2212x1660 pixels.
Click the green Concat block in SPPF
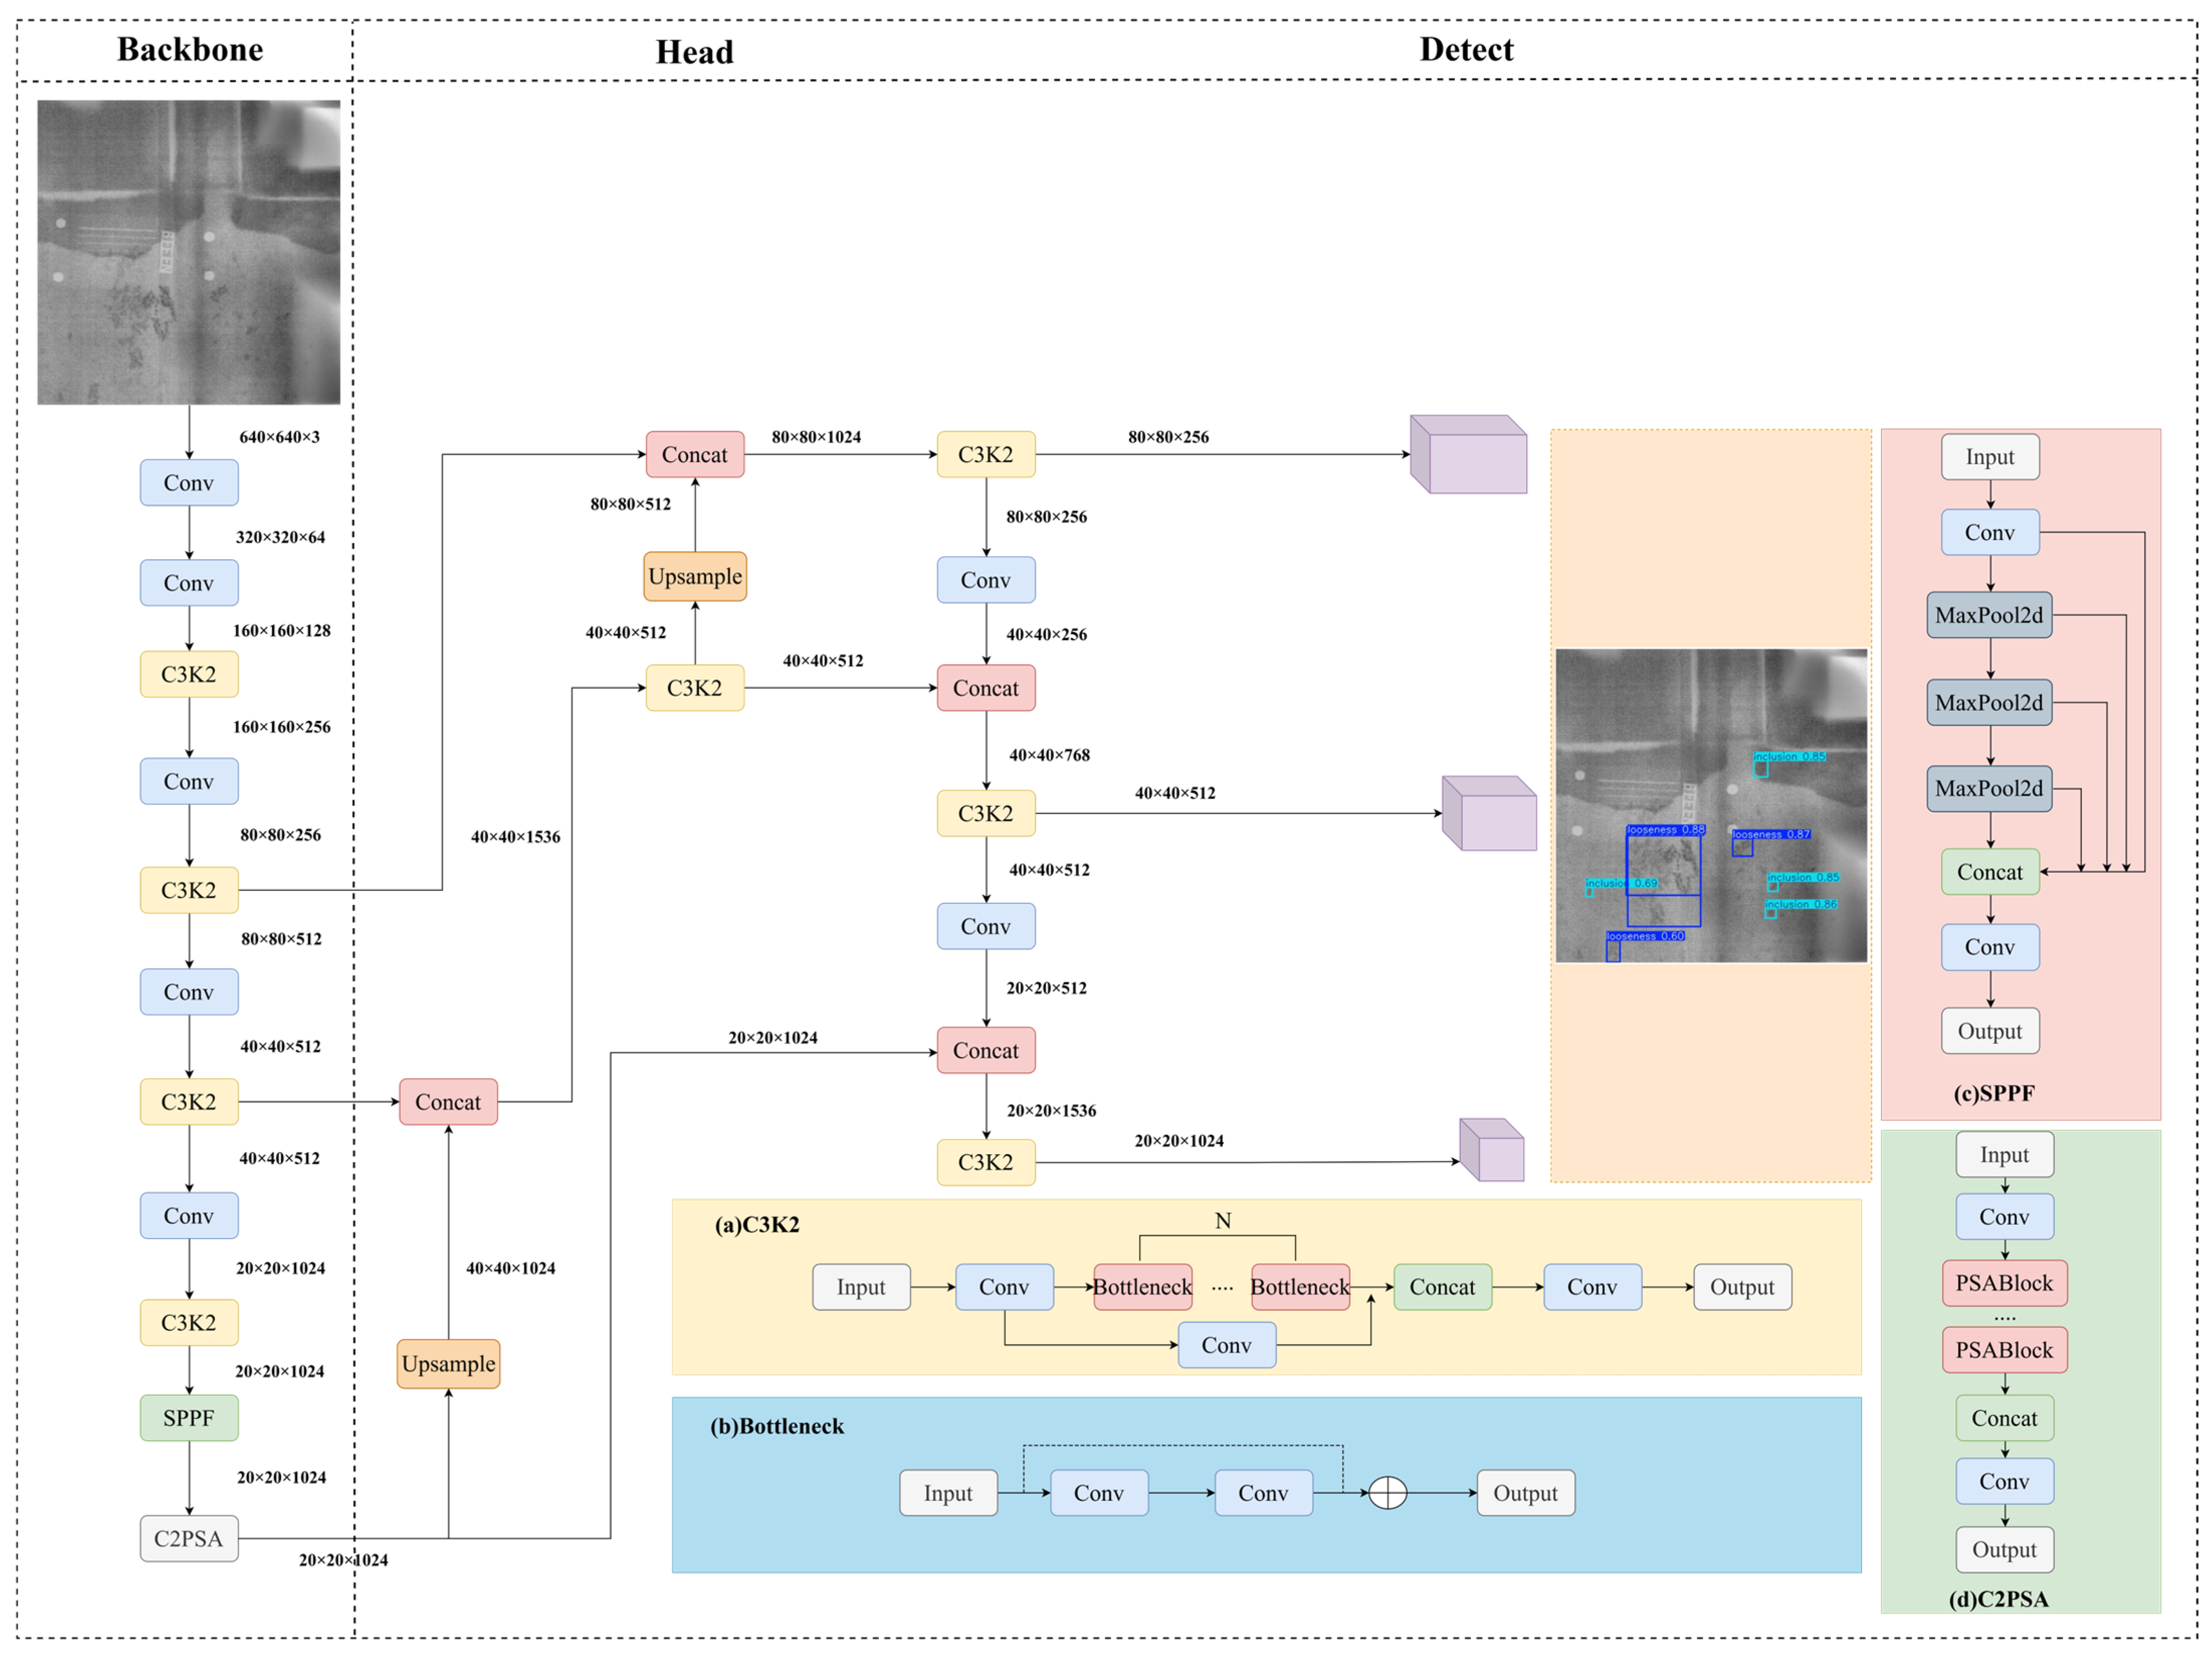click(x=1989, y=872)
